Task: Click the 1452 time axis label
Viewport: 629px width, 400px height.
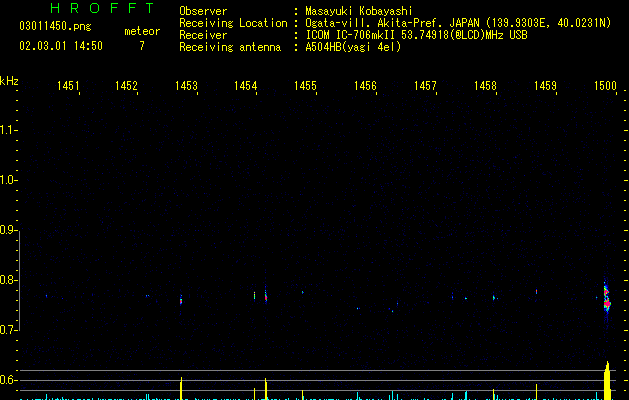Action: pyautogui.click(x=126, y=86)
